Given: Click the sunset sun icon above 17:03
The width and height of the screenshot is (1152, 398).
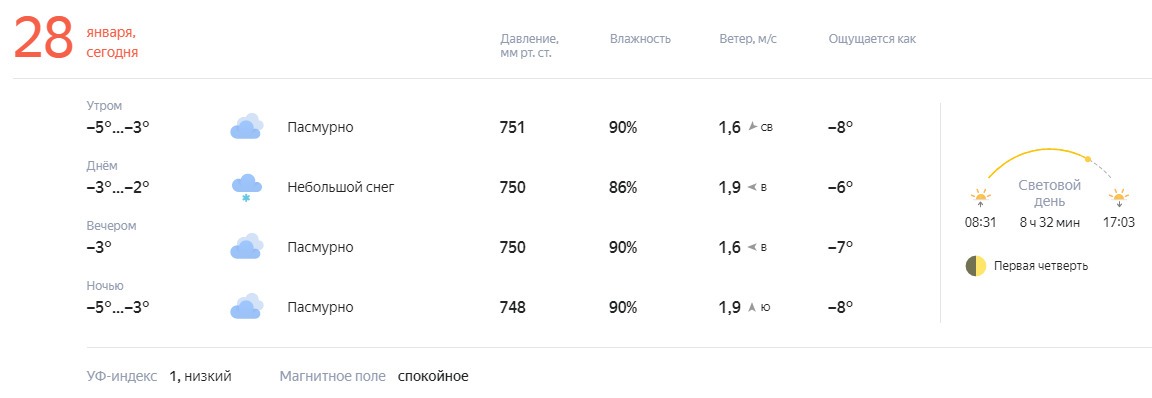Looking at the screenshot, I should coord(1118,198).
